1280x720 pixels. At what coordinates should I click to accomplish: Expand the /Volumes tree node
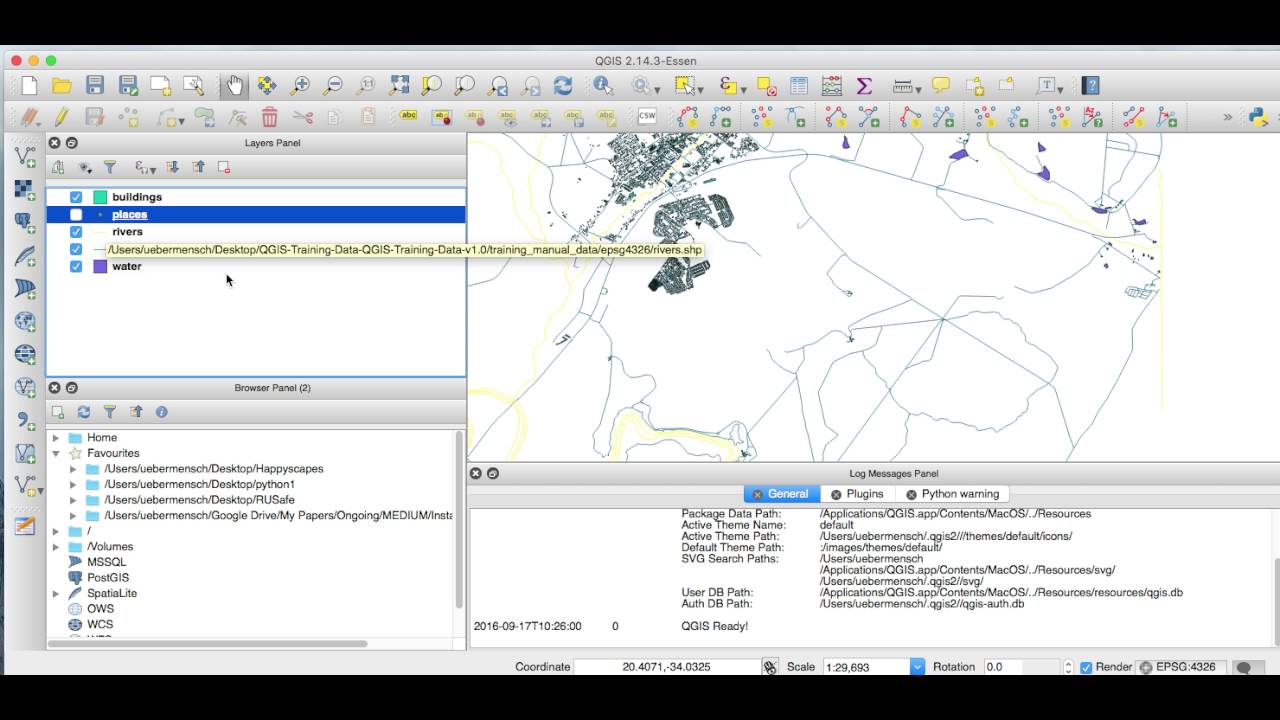[56, 547]
